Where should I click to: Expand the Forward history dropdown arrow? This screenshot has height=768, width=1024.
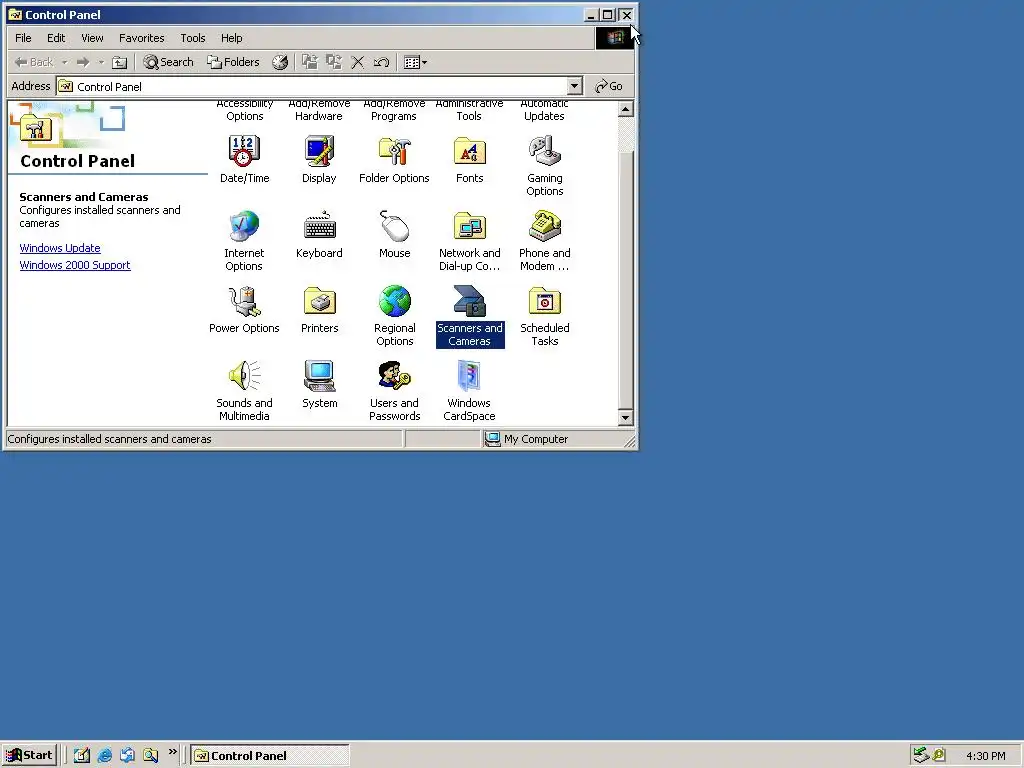point(101,62)
